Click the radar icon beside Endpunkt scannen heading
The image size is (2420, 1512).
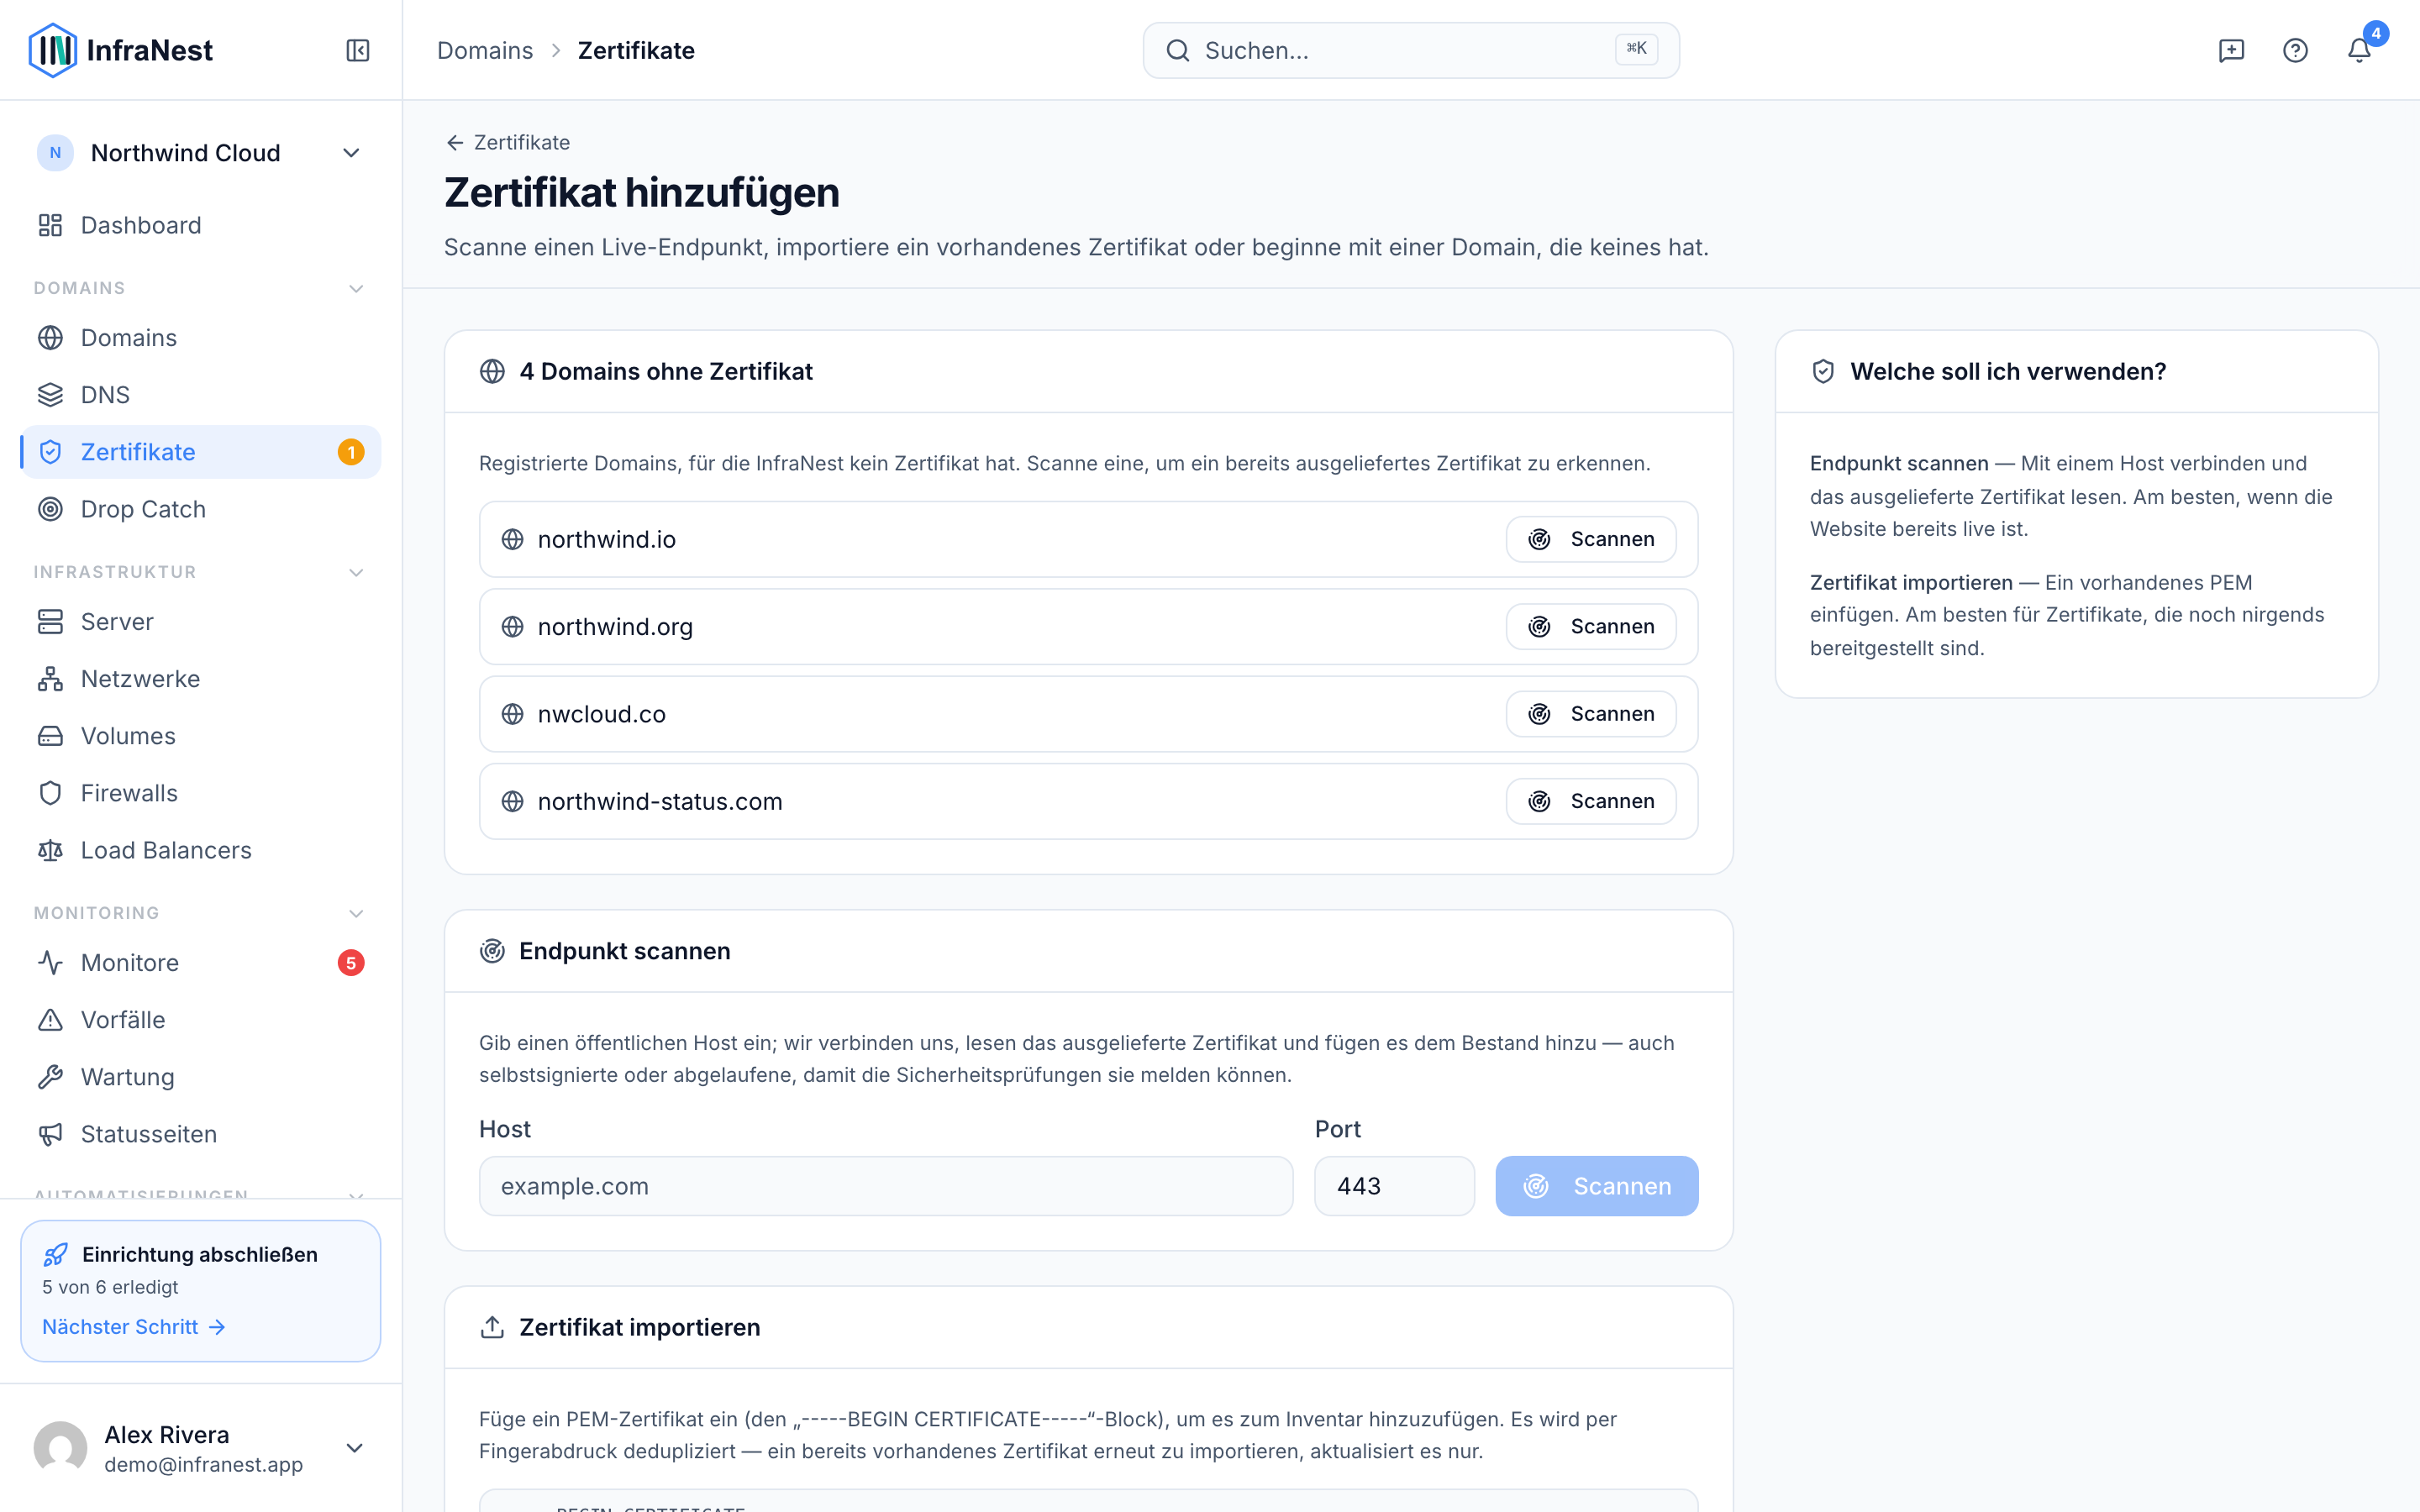click(492, 951)
